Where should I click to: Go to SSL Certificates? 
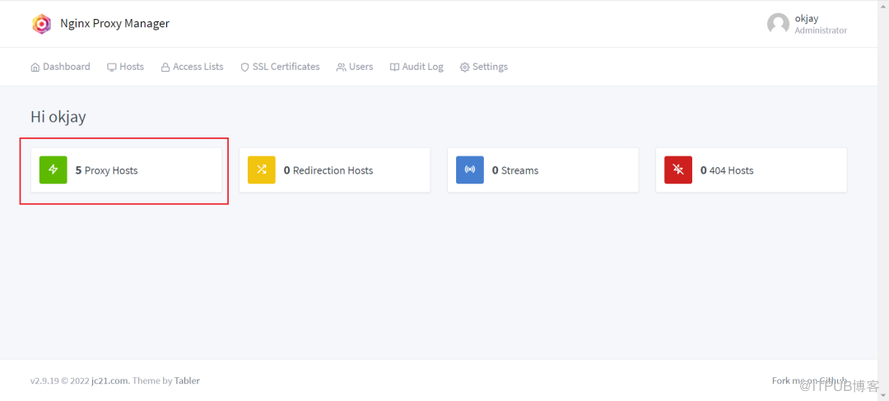280,67
